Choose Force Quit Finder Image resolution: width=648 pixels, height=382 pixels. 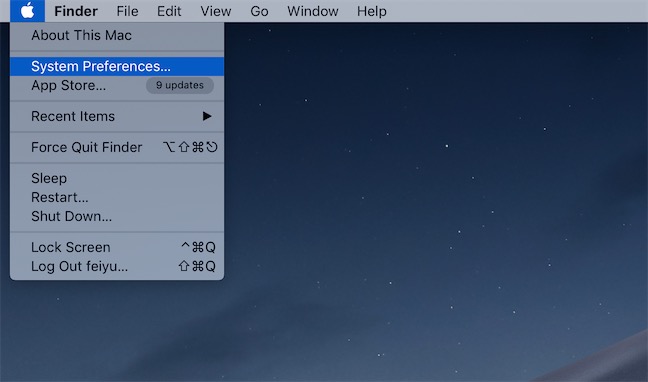(117, 148)
